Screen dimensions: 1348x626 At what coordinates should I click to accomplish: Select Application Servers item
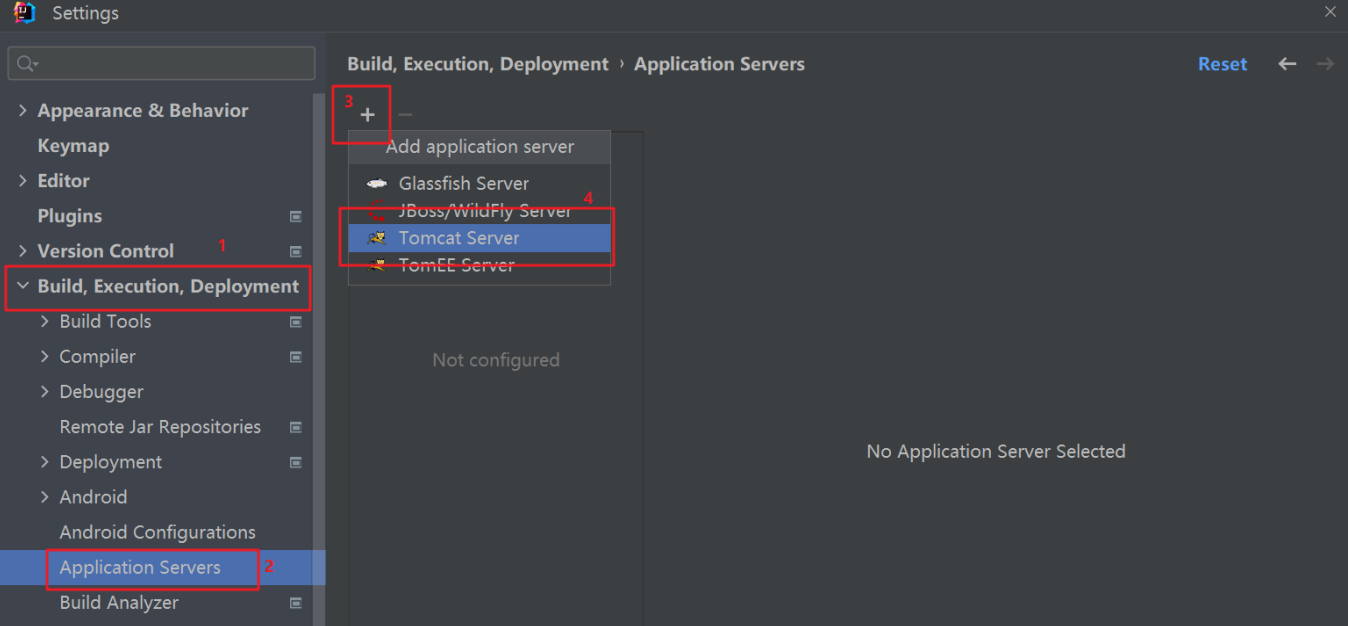tap(140, 567)
